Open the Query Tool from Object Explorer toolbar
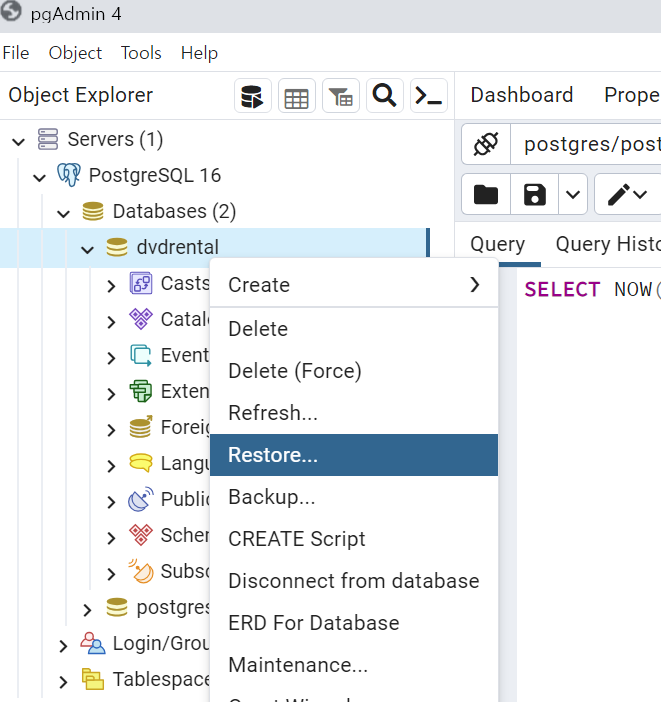Screen dimensions: 661x702 point(253,96)
